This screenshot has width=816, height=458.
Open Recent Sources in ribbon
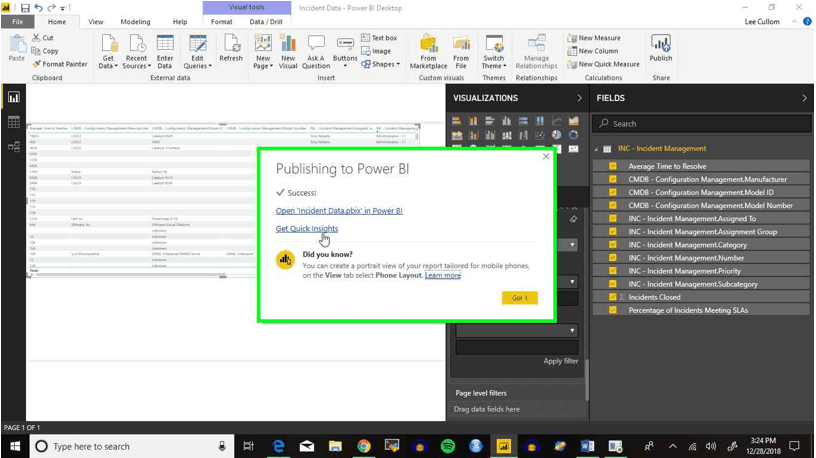coord(136,51)
